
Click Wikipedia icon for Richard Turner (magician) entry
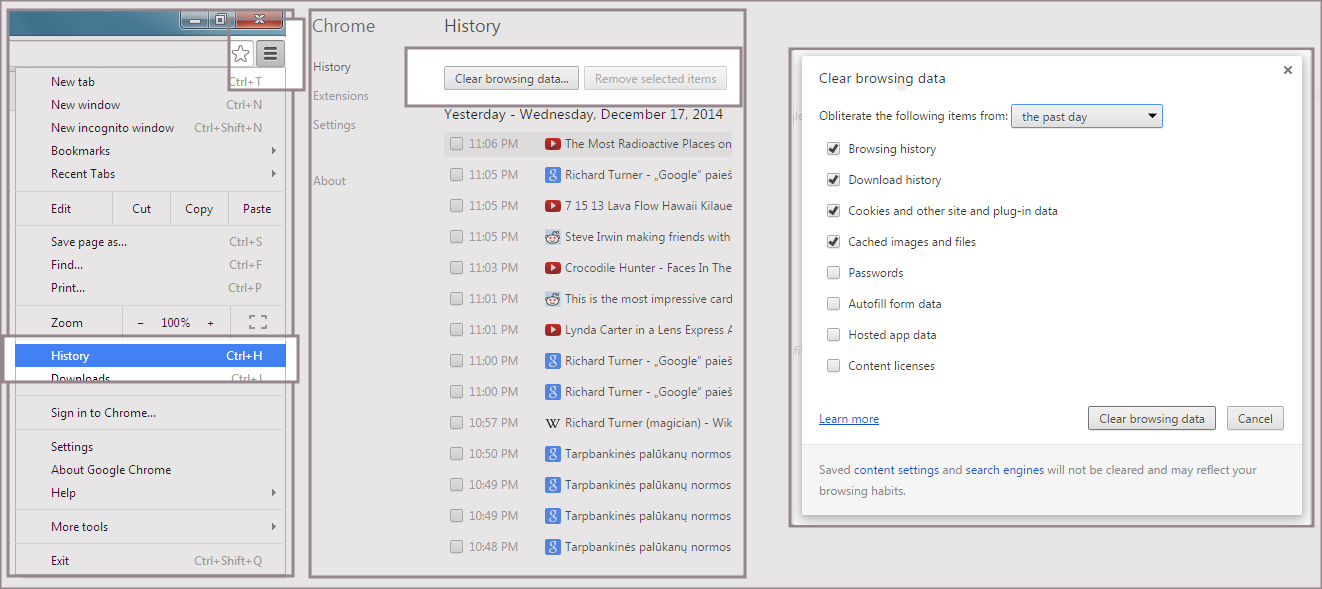coord(552,423)
